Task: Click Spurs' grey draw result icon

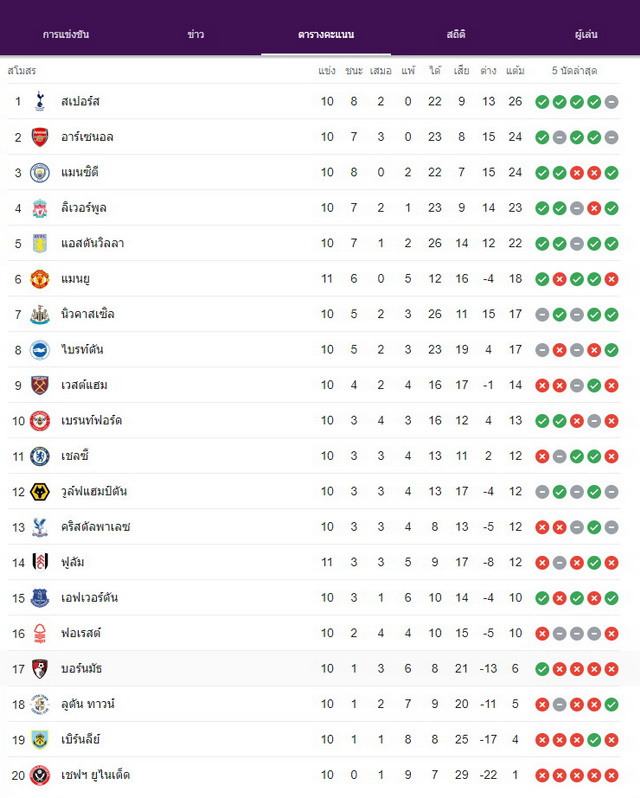Action: click(612, 102)
